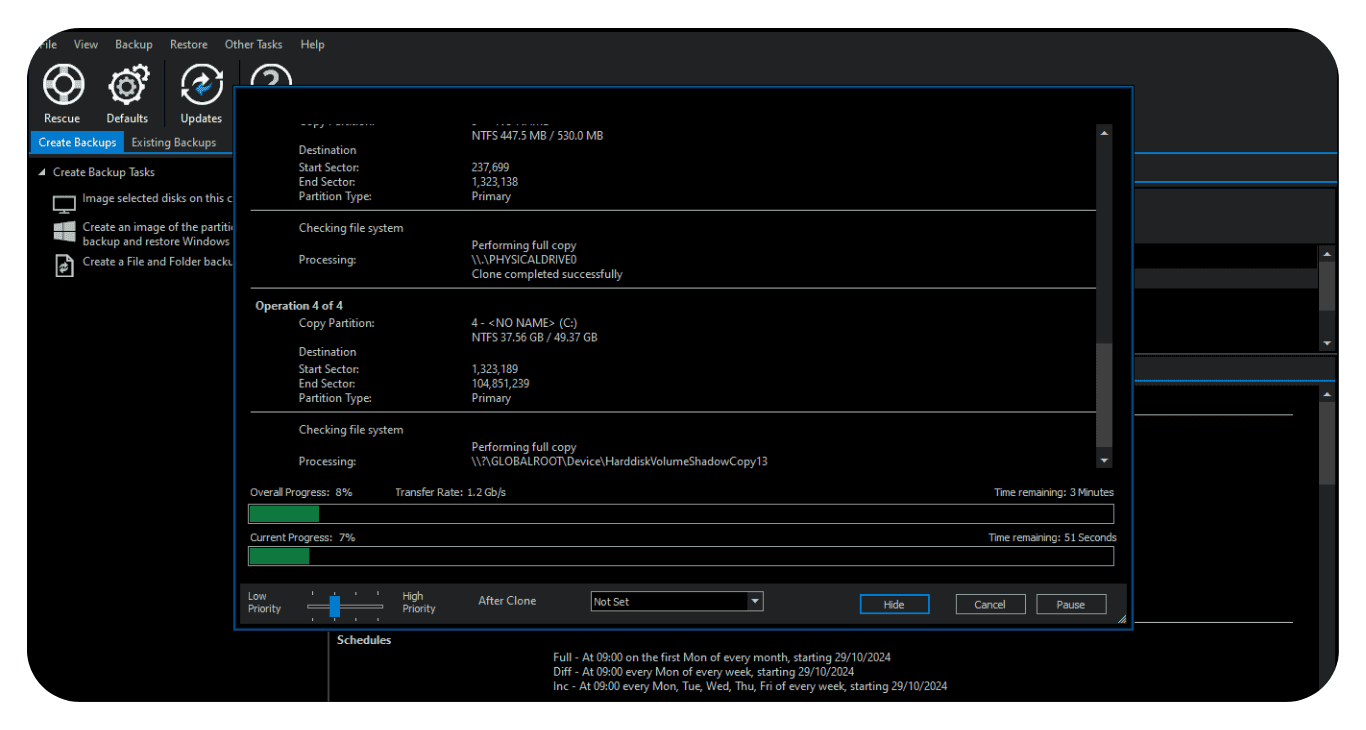The image size is (1366, 730).
Task: Click the Windows logo partition image icon
Action: (64, 232)
